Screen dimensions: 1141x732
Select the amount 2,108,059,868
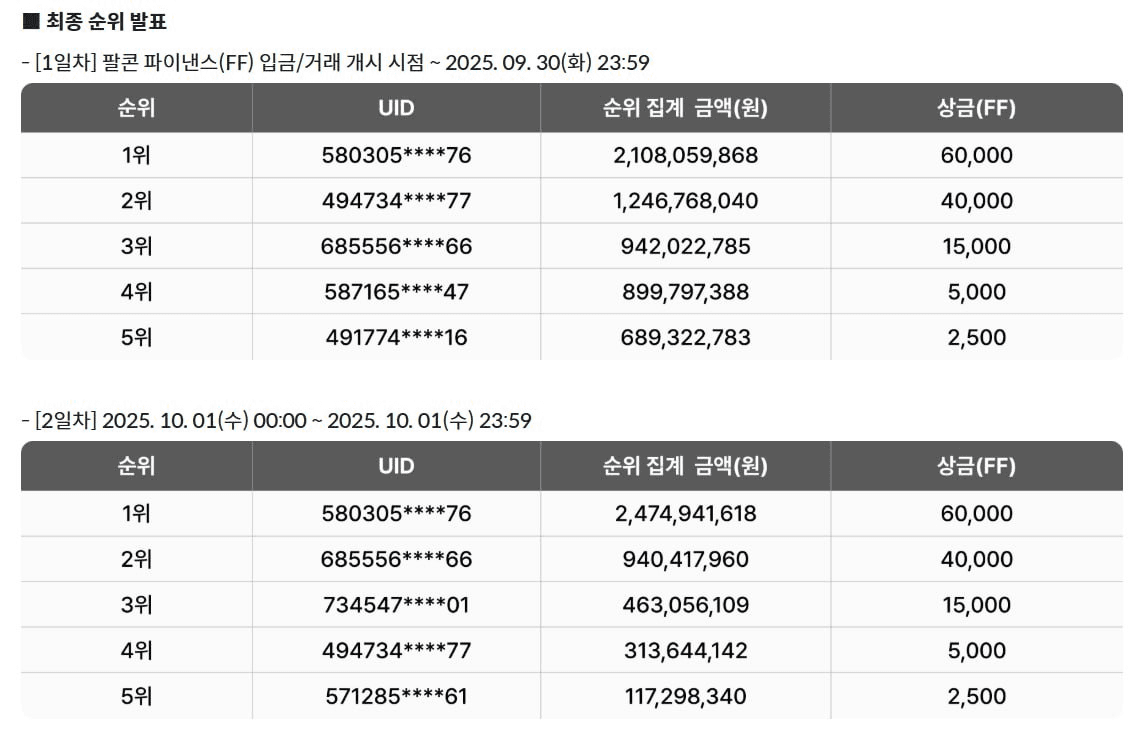(685, 155)
